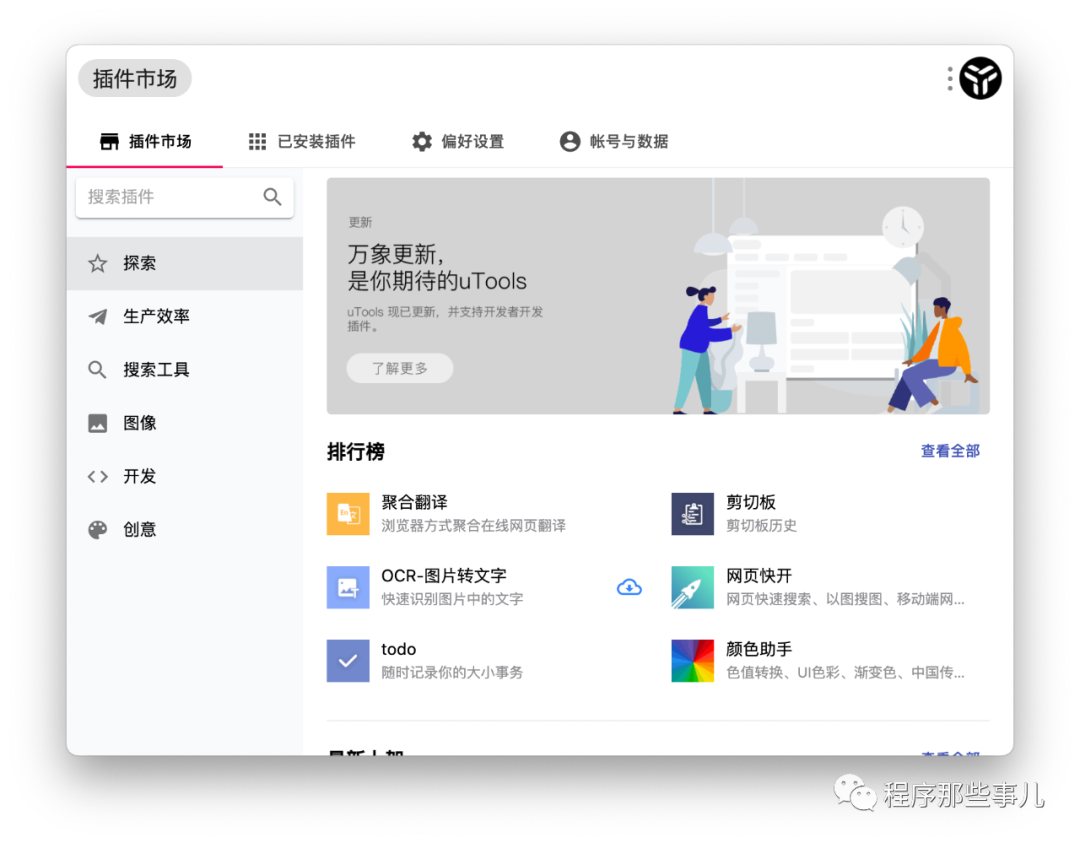Screen dimensions: 1080x843
Task: Click the 剪切板 plugin title
Action: 751,502
